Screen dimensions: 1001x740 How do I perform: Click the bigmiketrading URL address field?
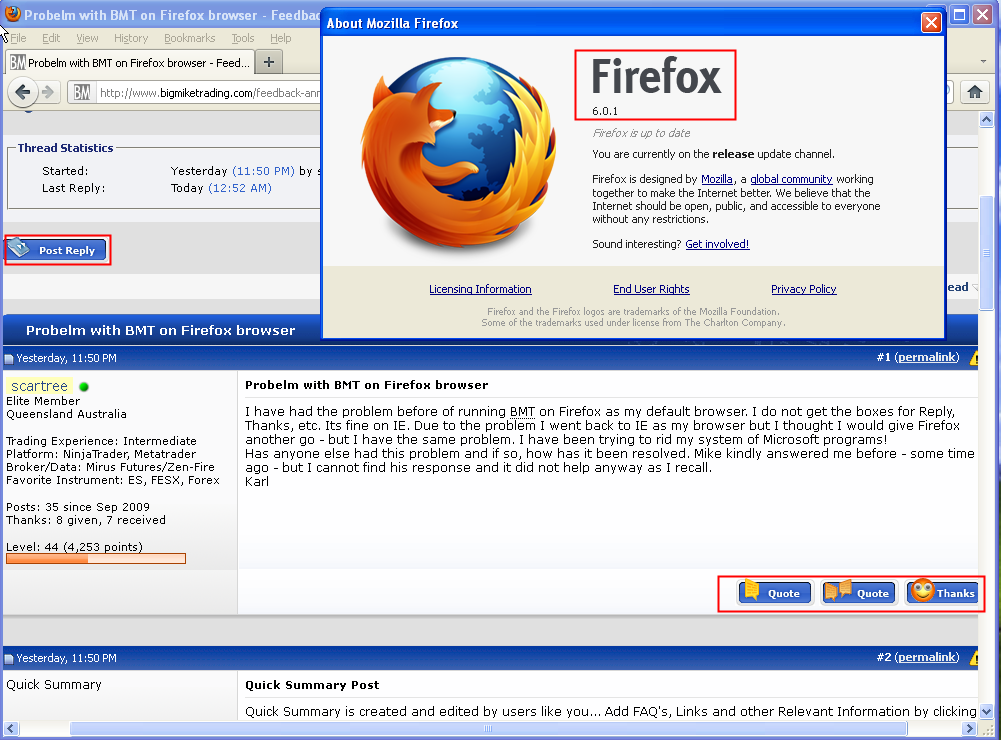(x=208, y=93)
